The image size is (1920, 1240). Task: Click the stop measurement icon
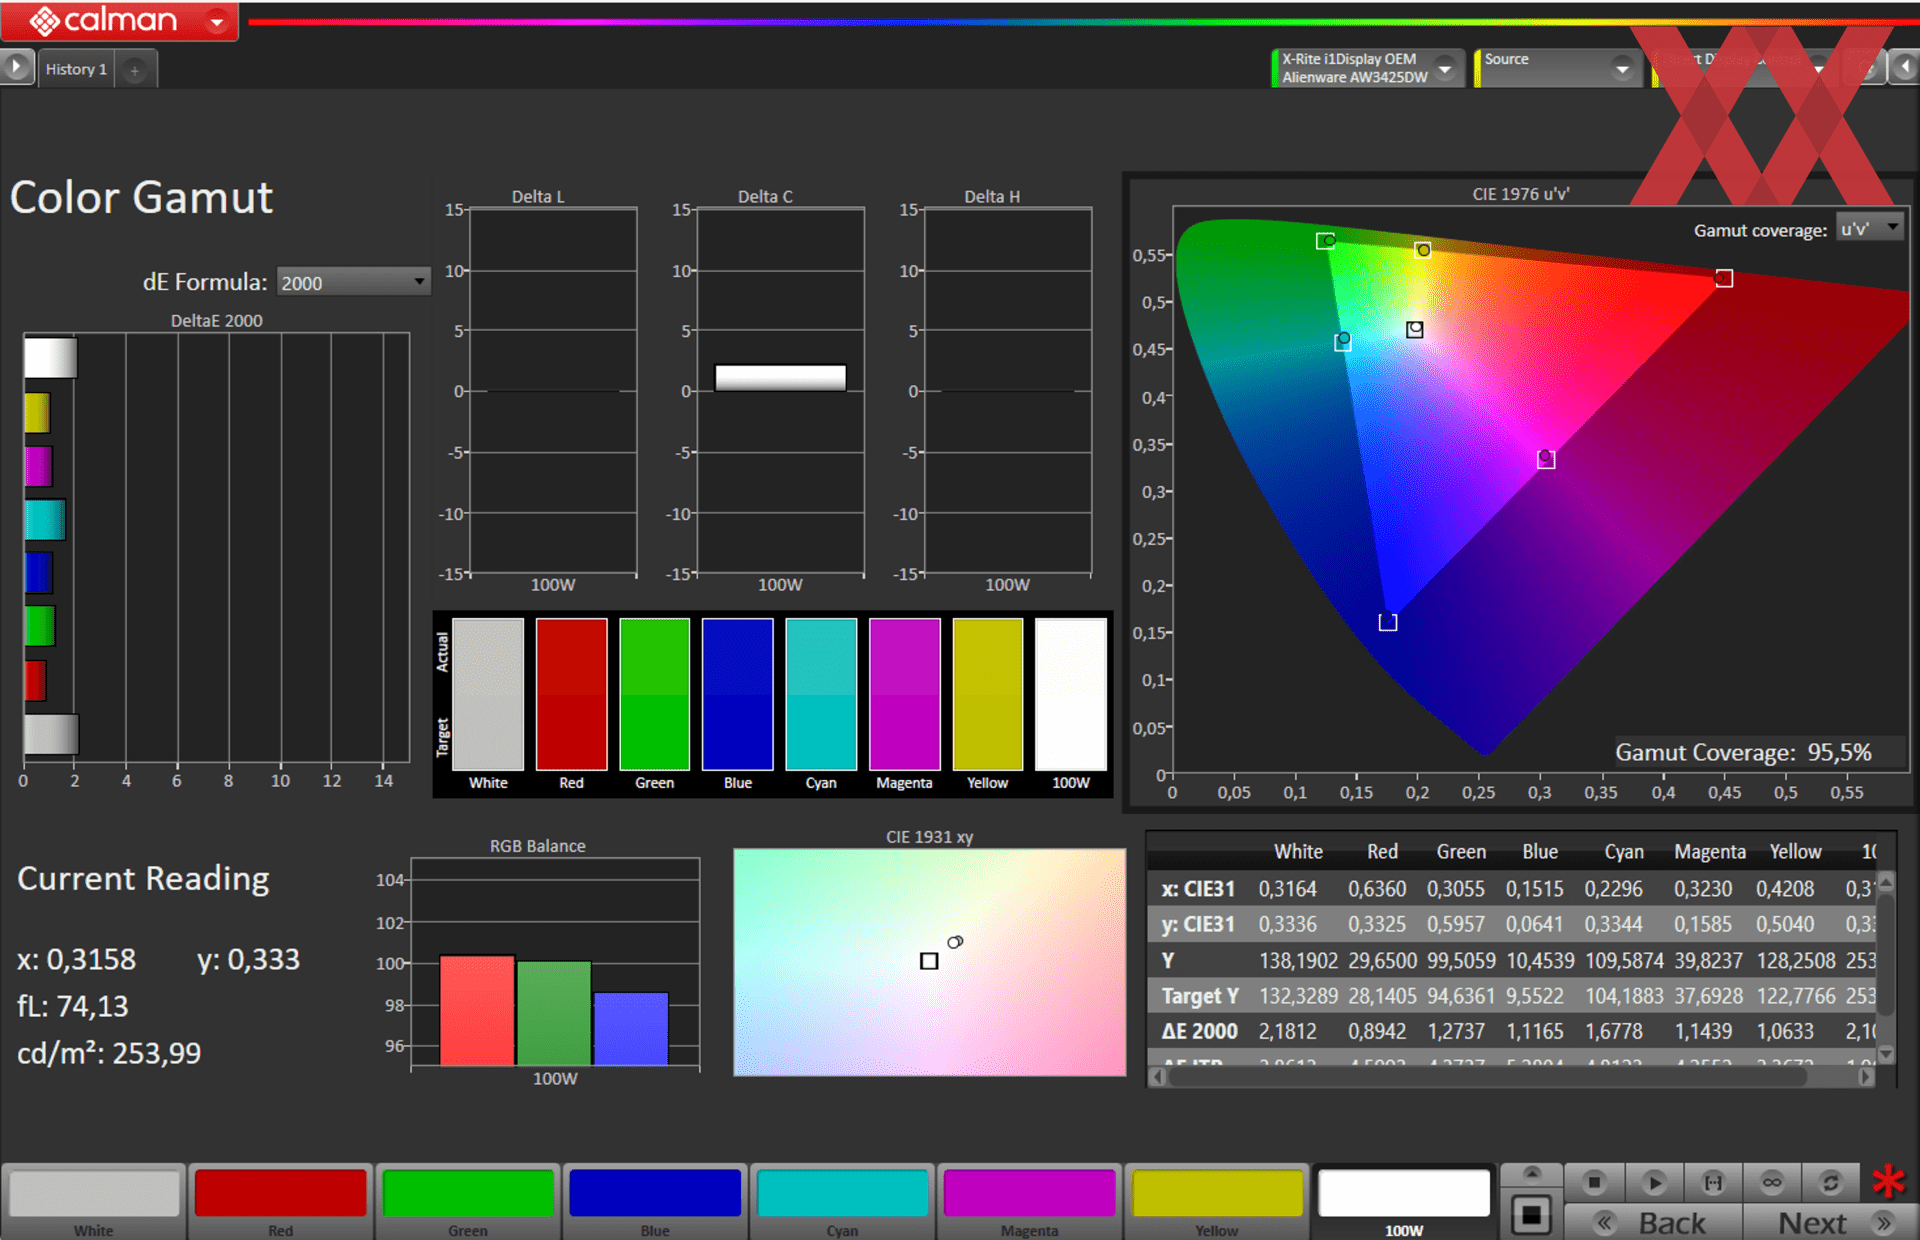coord(1594,1182)
